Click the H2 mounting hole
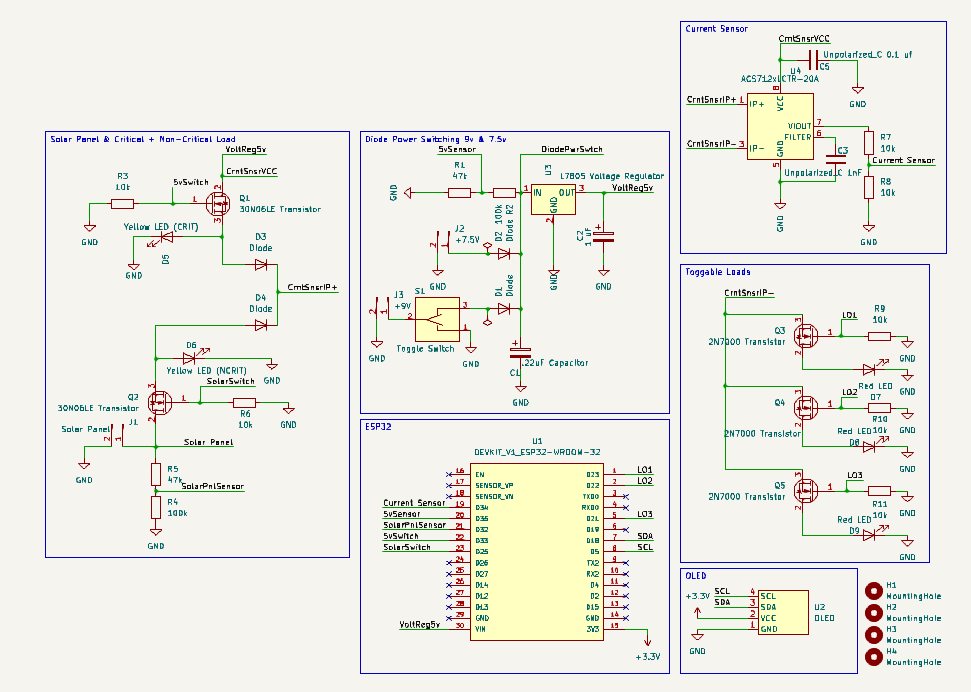The height and width of the screenshot is (692, 971). click(874, 613)
